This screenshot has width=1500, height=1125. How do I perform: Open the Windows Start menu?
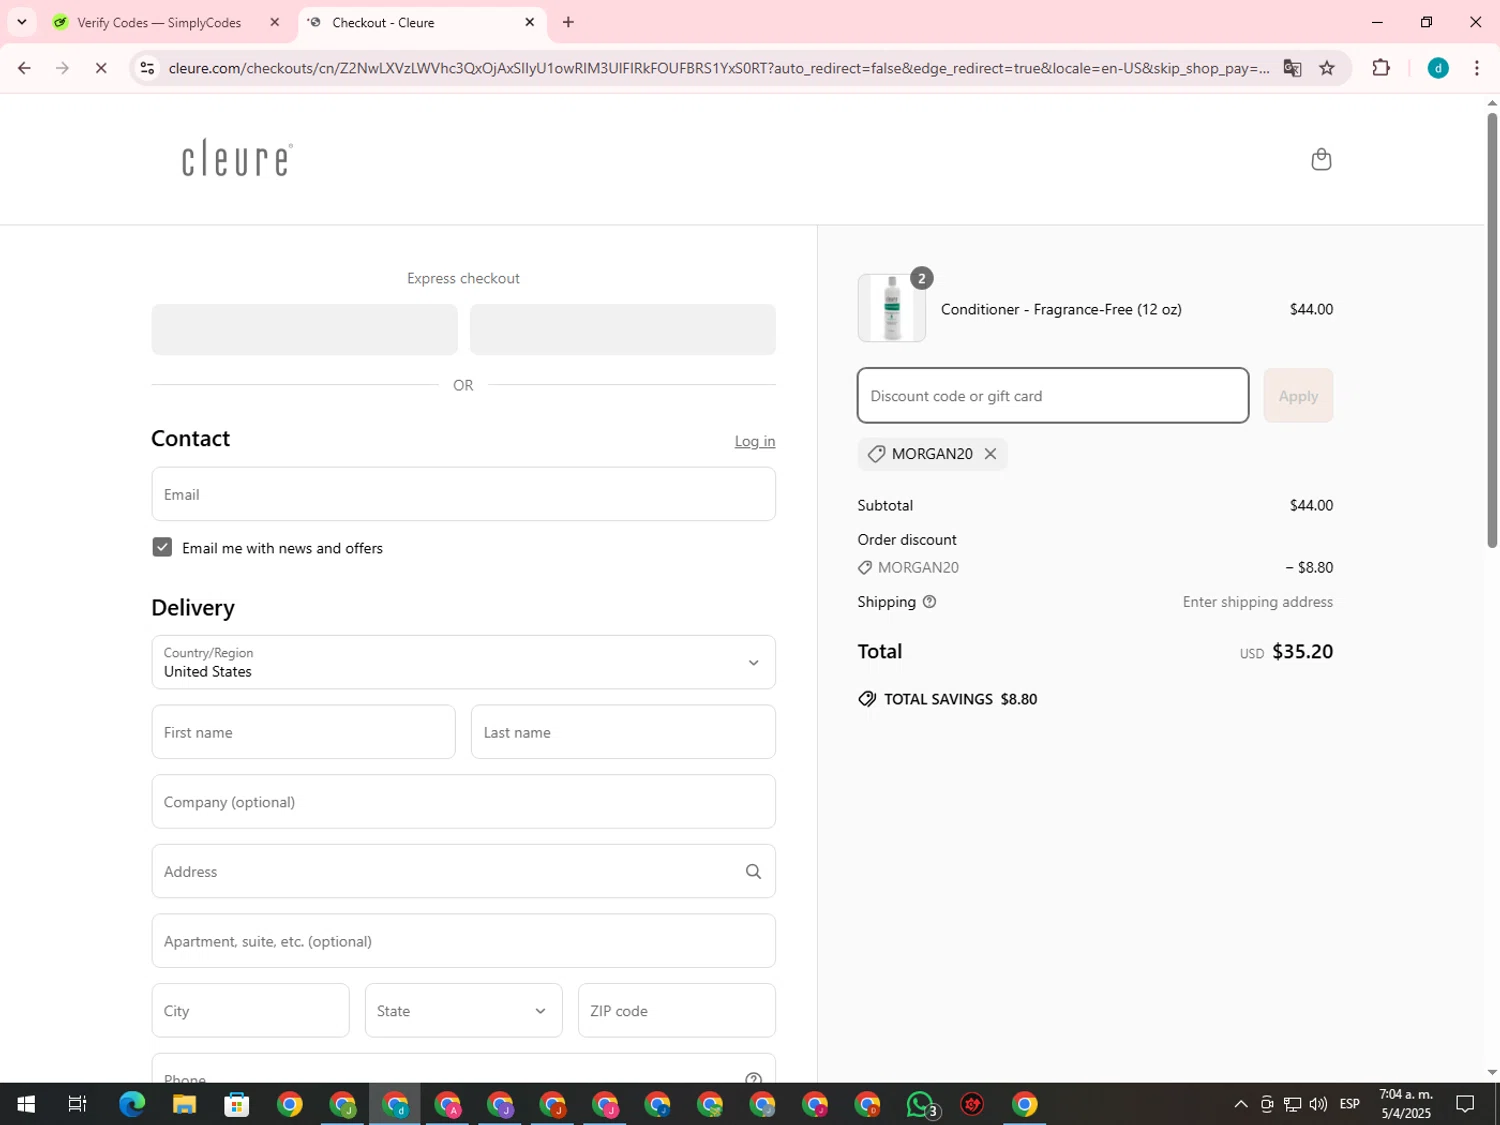click(26, 1104)
